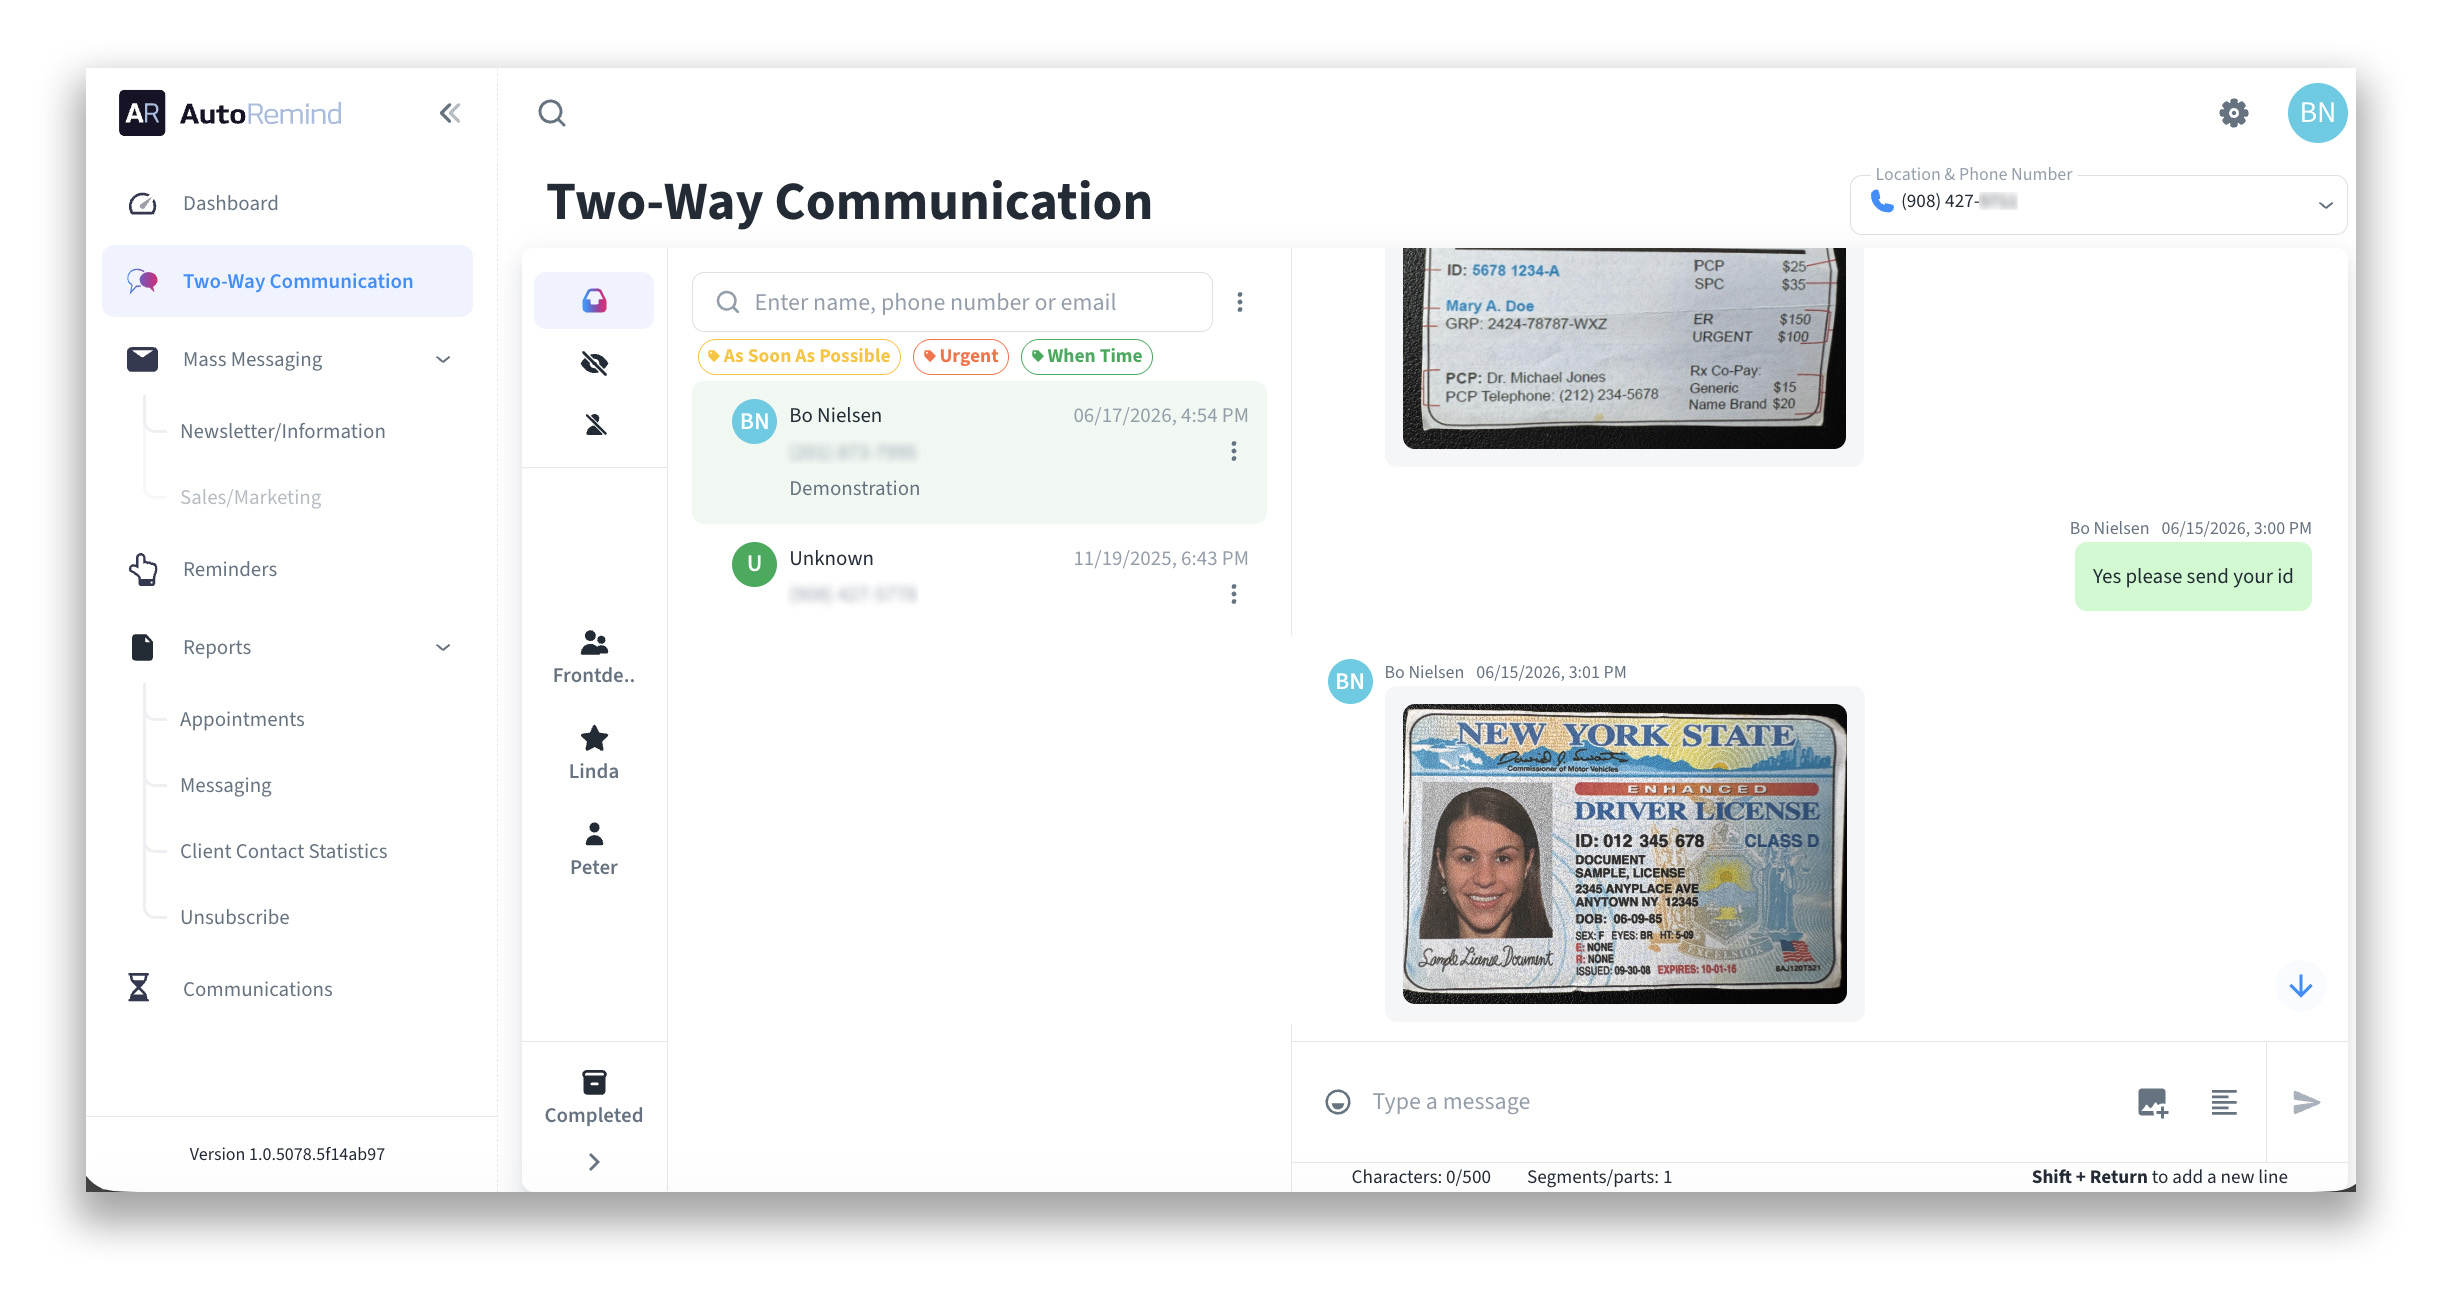This screenshot has width=2446, height=1304.
Task: Open settings gear icon
Action: 2233,113
